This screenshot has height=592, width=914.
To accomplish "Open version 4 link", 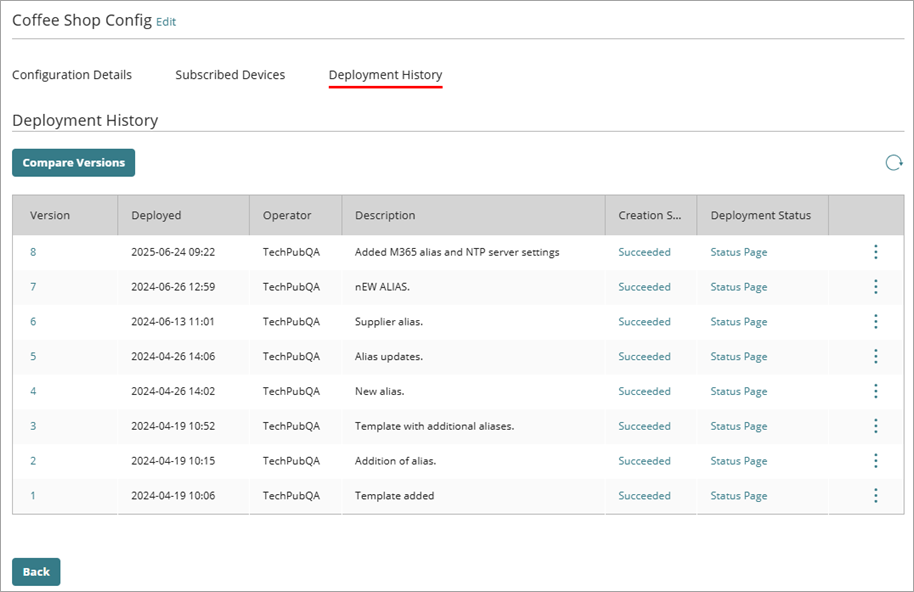I will [33, 391].
